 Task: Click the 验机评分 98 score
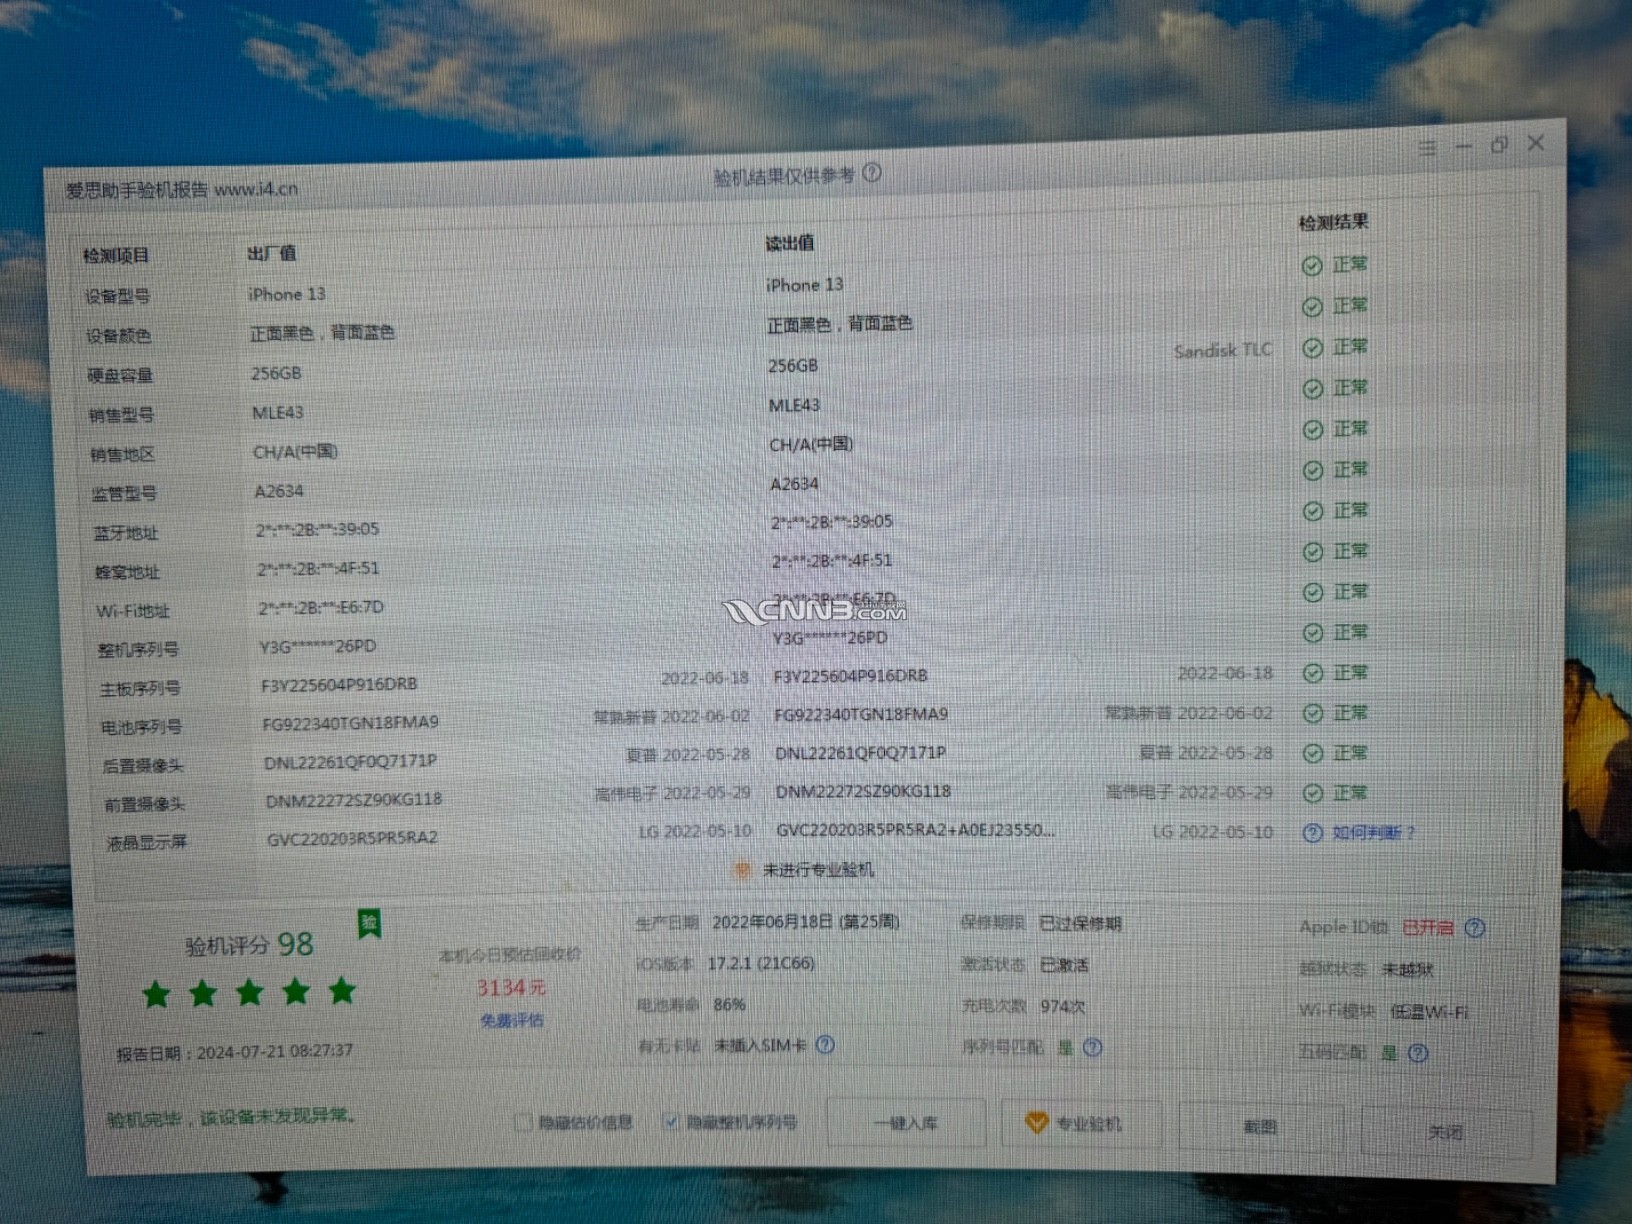tap(249, 944)
